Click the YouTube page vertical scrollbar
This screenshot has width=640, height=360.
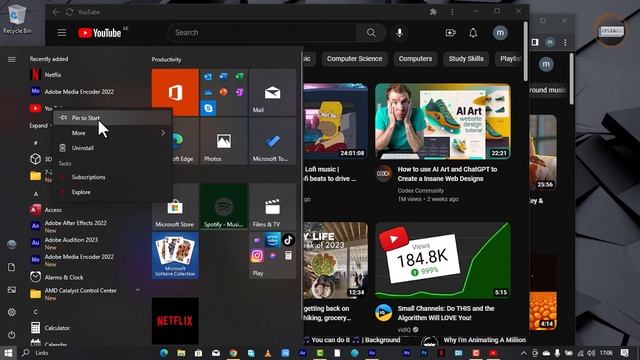(525, 51)
